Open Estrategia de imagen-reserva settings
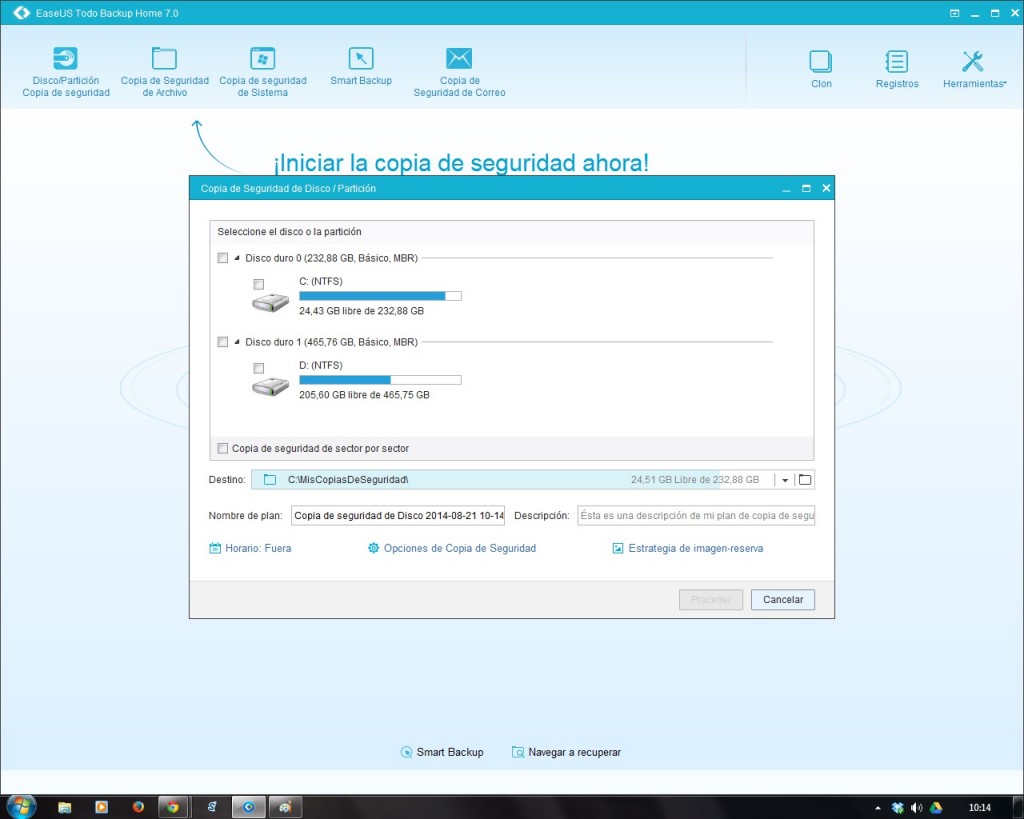This screenshot has height=819, width=1024. 688,548
